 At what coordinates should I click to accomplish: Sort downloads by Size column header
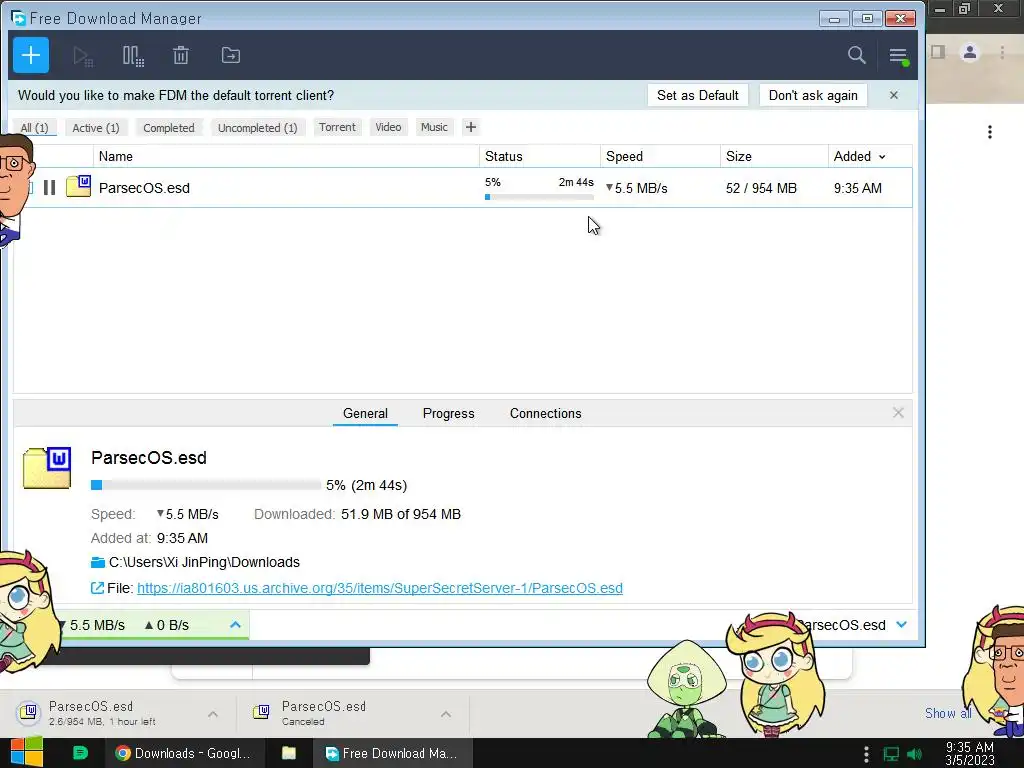point(774,156)
